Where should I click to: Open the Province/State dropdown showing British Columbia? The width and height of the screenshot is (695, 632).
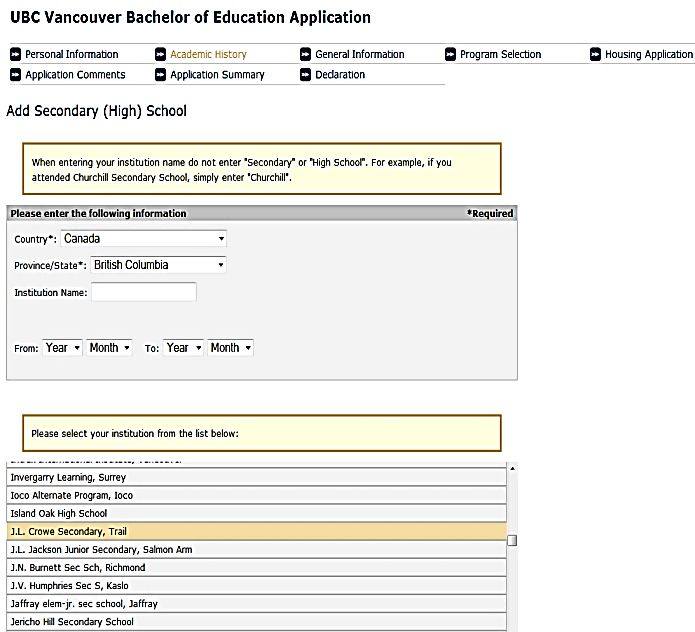tap(158, 265)
